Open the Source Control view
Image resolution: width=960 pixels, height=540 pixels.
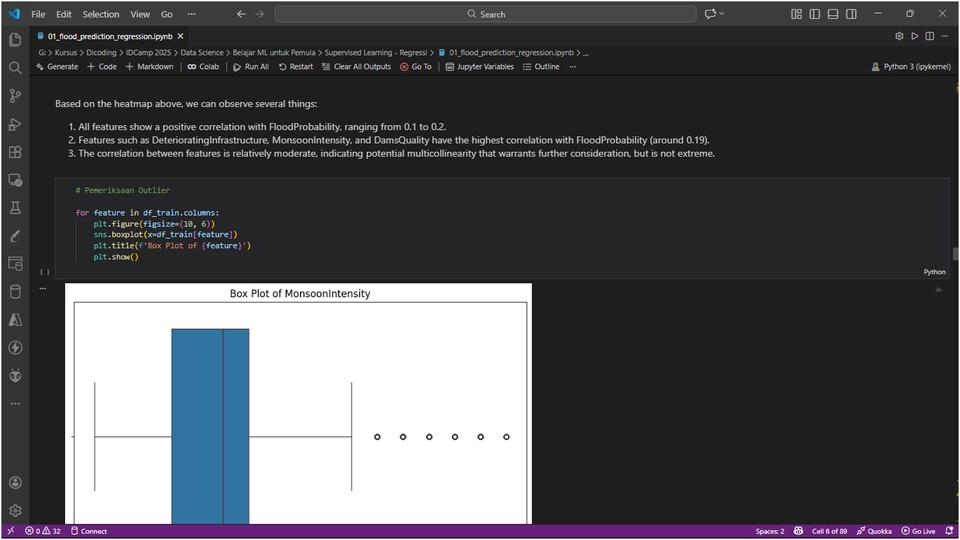[x=15, y=96]
